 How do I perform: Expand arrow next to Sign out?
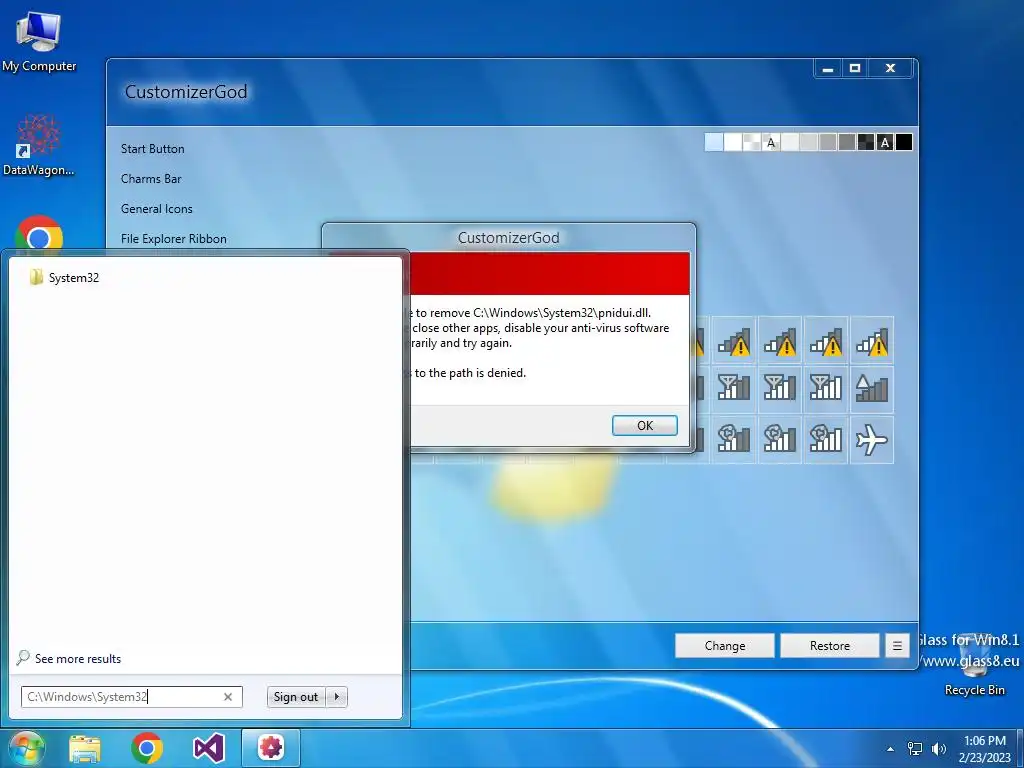pos(336,697)
